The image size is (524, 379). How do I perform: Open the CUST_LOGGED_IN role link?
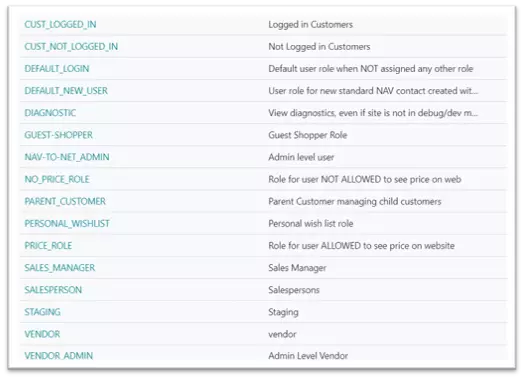click(60, 24)
